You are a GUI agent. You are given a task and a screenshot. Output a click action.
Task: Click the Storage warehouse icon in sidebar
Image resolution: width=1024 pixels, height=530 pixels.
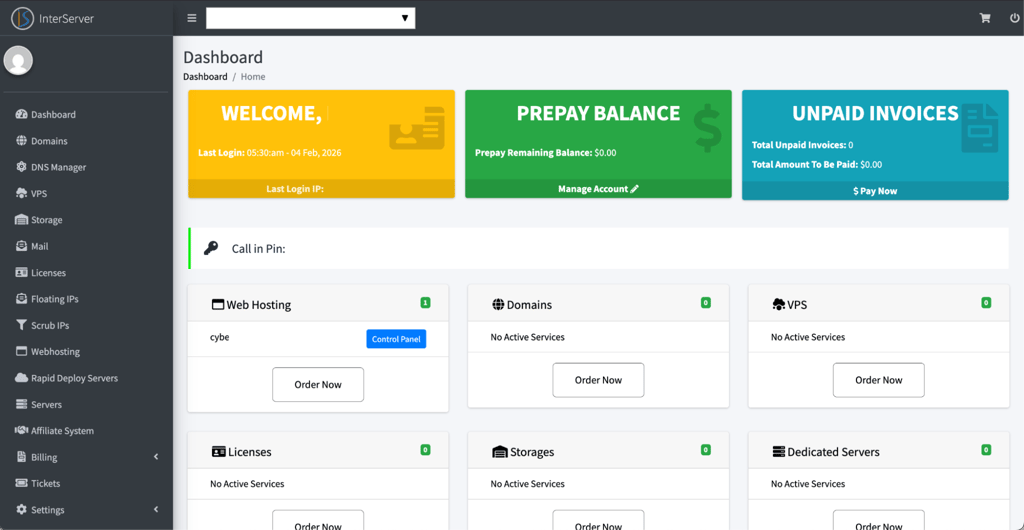pyautogui.click(x=21, y=220)
